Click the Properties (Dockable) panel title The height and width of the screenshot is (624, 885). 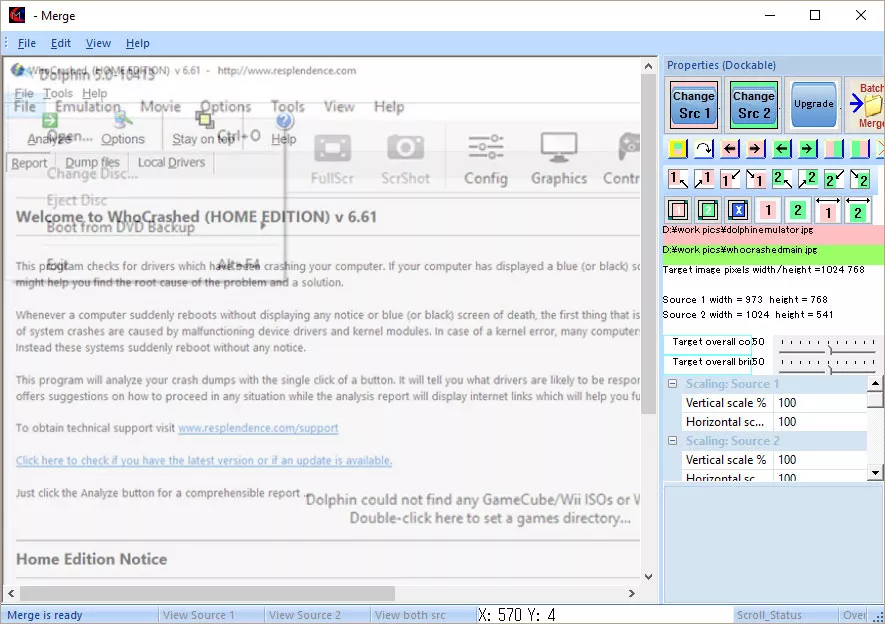721,65
